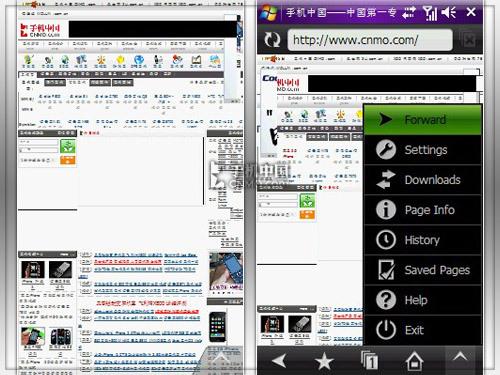Tap the back arrow in bottom toolbar

tap(279, 361)
